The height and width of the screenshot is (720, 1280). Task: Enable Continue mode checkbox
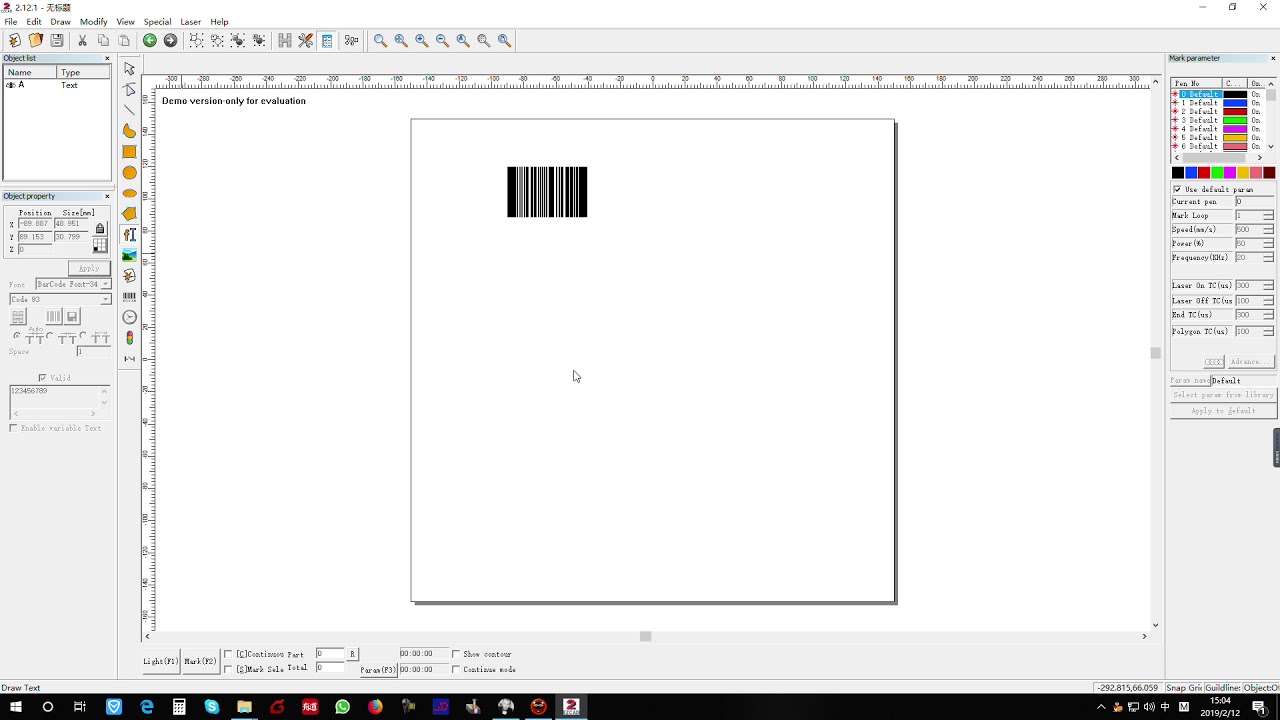click(x=456, y=669)
